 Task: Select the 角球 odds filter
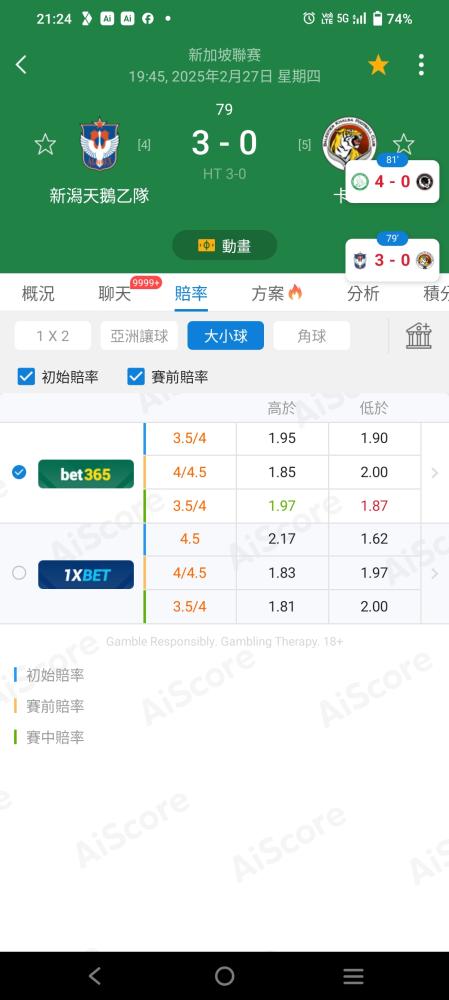tap(312, 335)
